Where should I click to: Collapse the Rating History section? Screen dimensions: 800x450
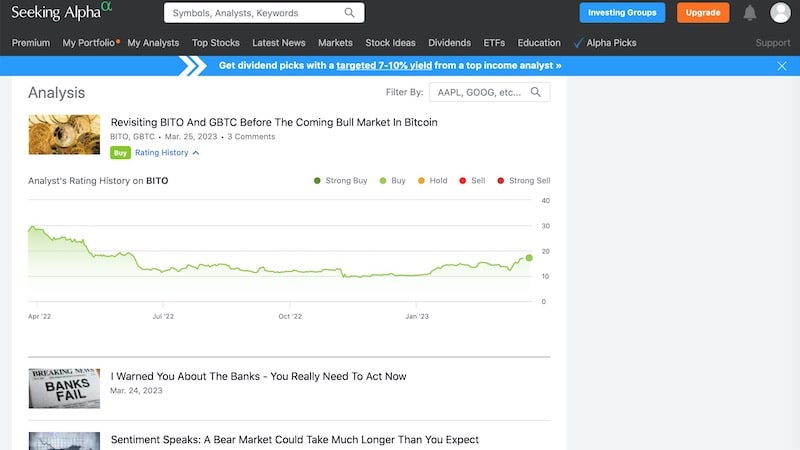click(161, 153)
